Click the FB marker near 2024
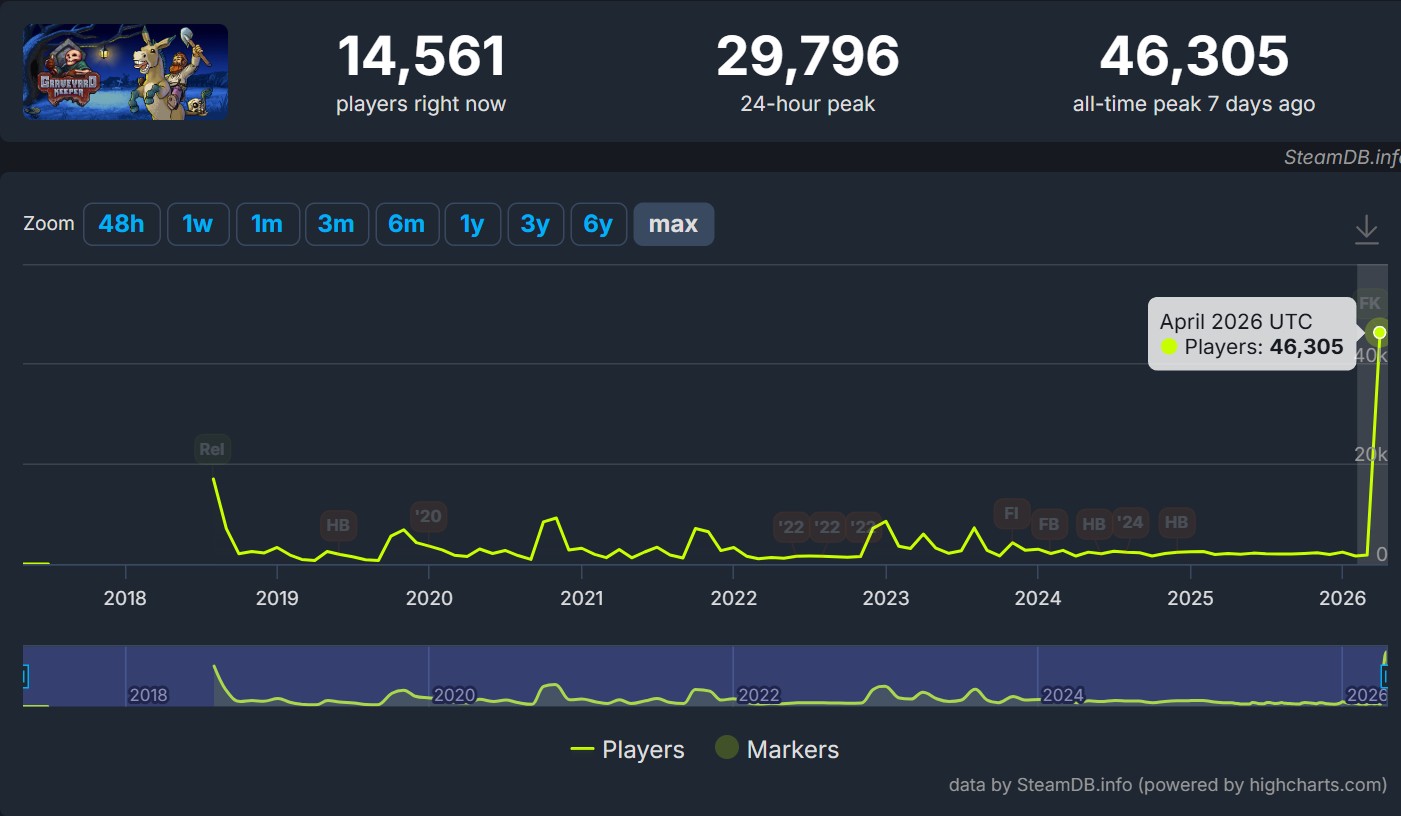Screen dimensions: 1401x816 tap(1048, 523)
